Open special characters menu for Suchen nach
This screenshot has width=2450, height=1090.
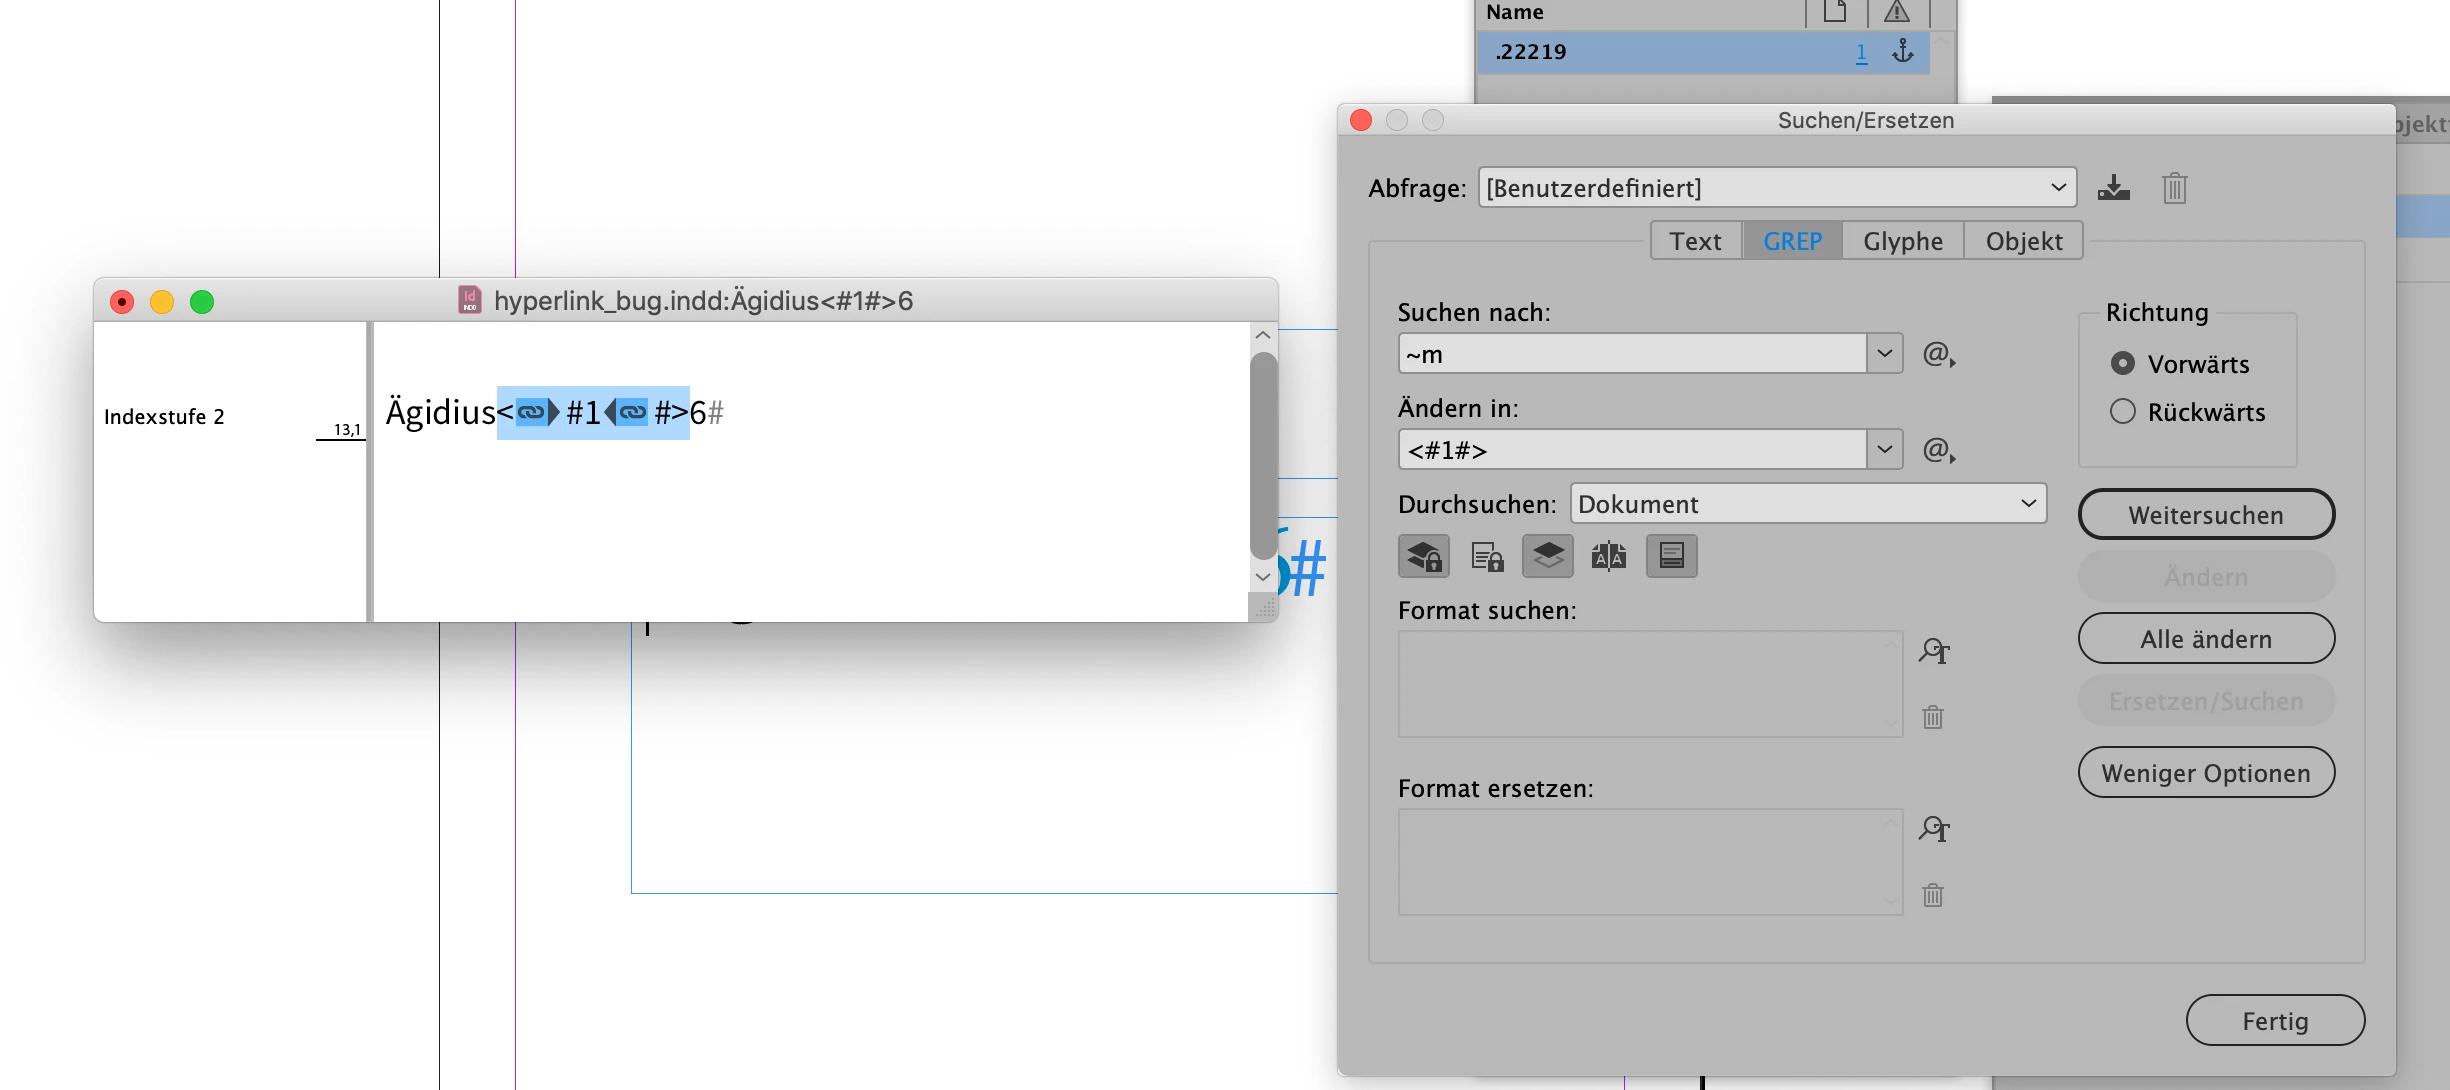pyautogui.click(x=1938, y=354)
